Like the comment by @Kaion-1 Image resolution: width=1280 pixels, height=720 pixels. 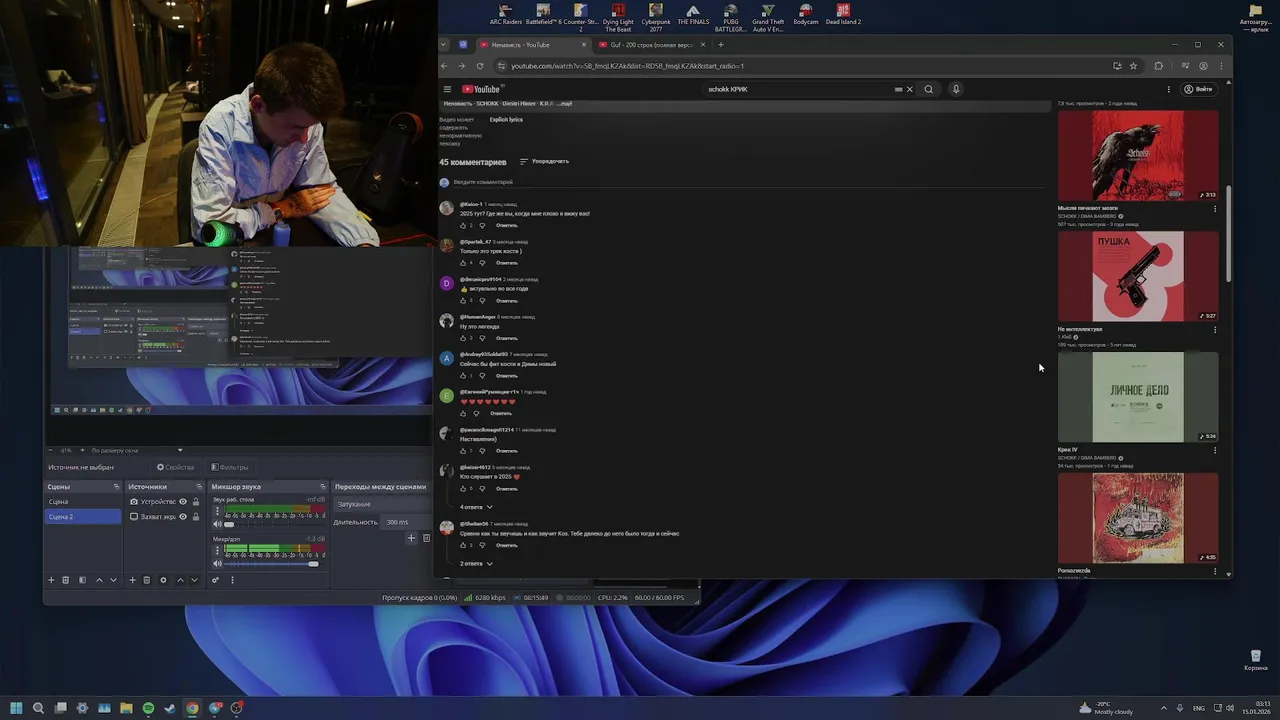[463, 225]
